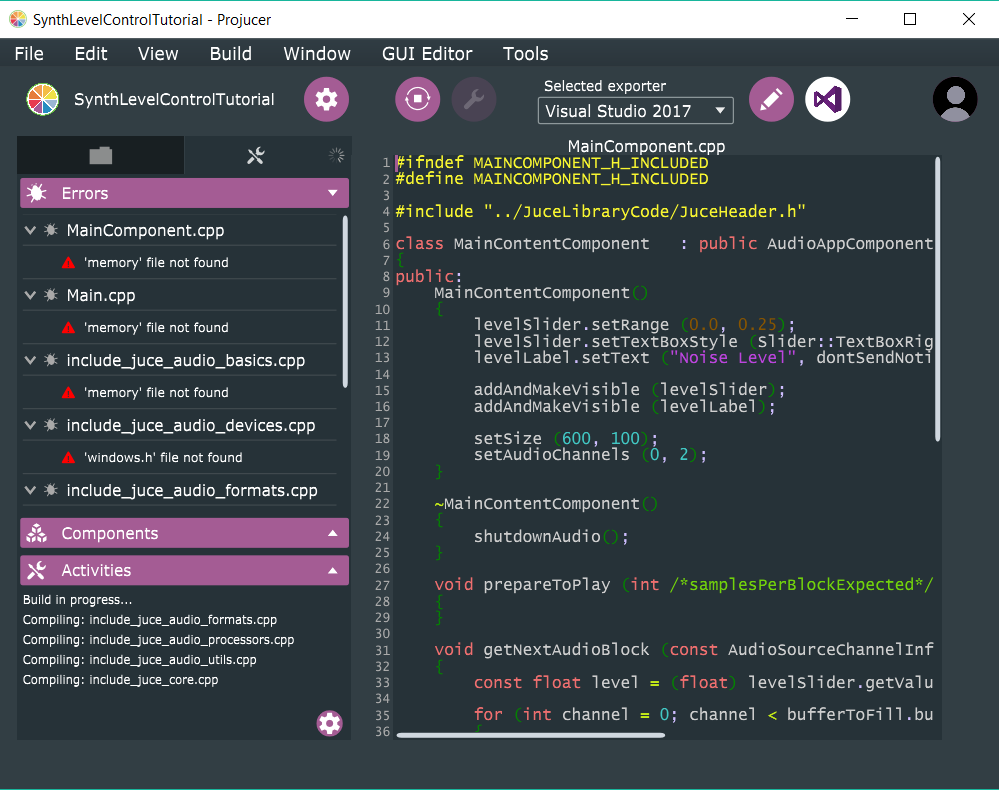Click the Errors panel header
The image size is (999, 790).
[185, 193]
